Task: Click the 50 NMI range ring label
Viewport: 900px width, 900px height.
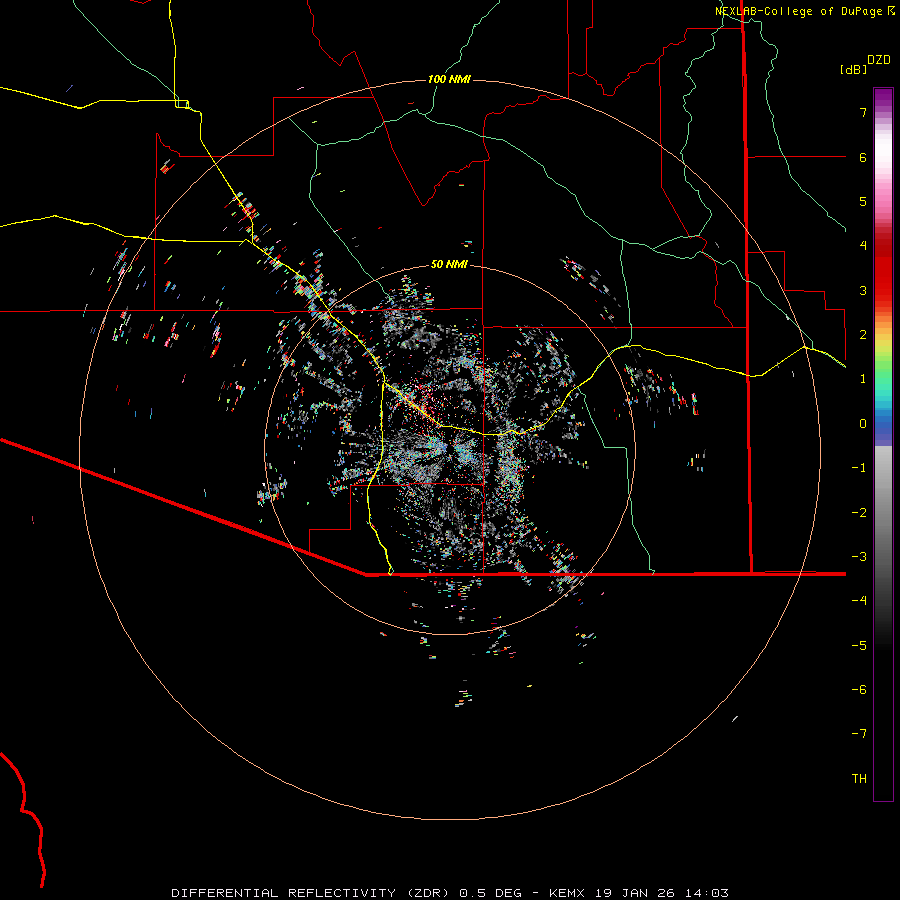Action: (449, 265)
